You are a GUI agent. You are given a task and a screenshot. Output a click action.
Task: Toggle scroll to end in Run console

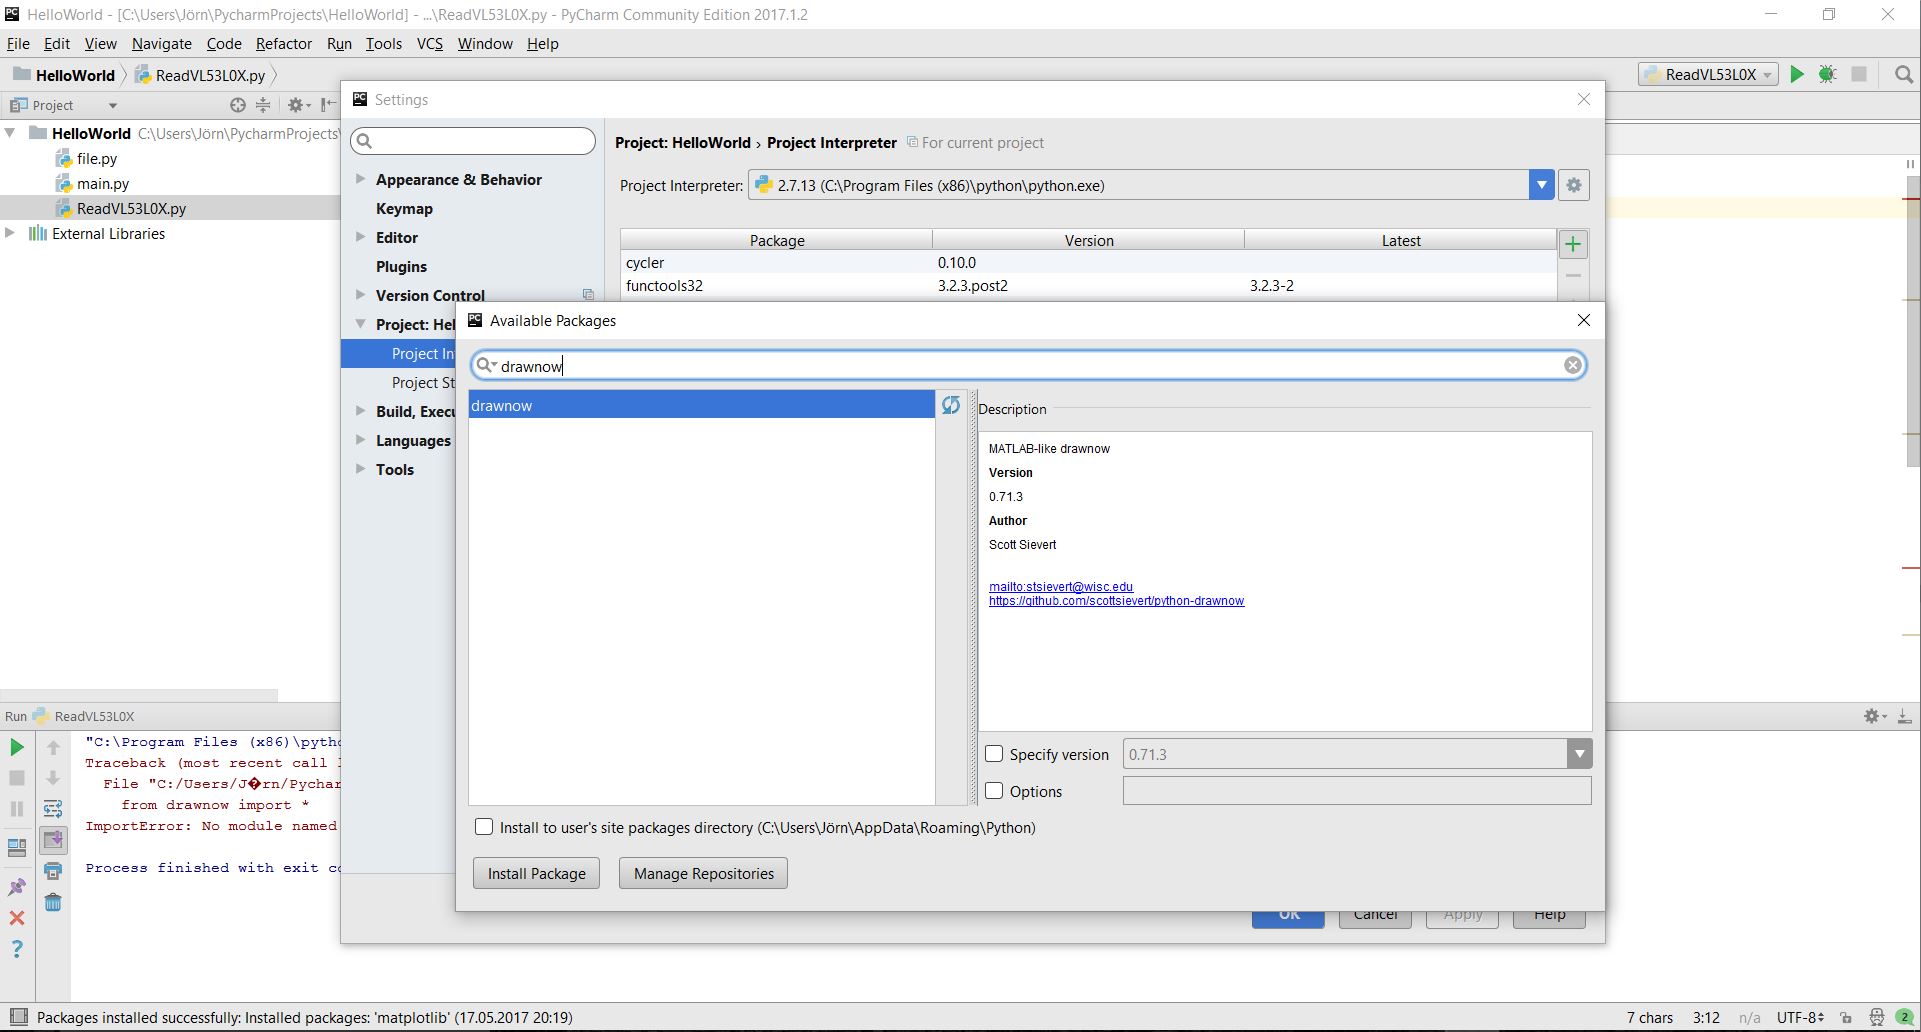point(53,840)
